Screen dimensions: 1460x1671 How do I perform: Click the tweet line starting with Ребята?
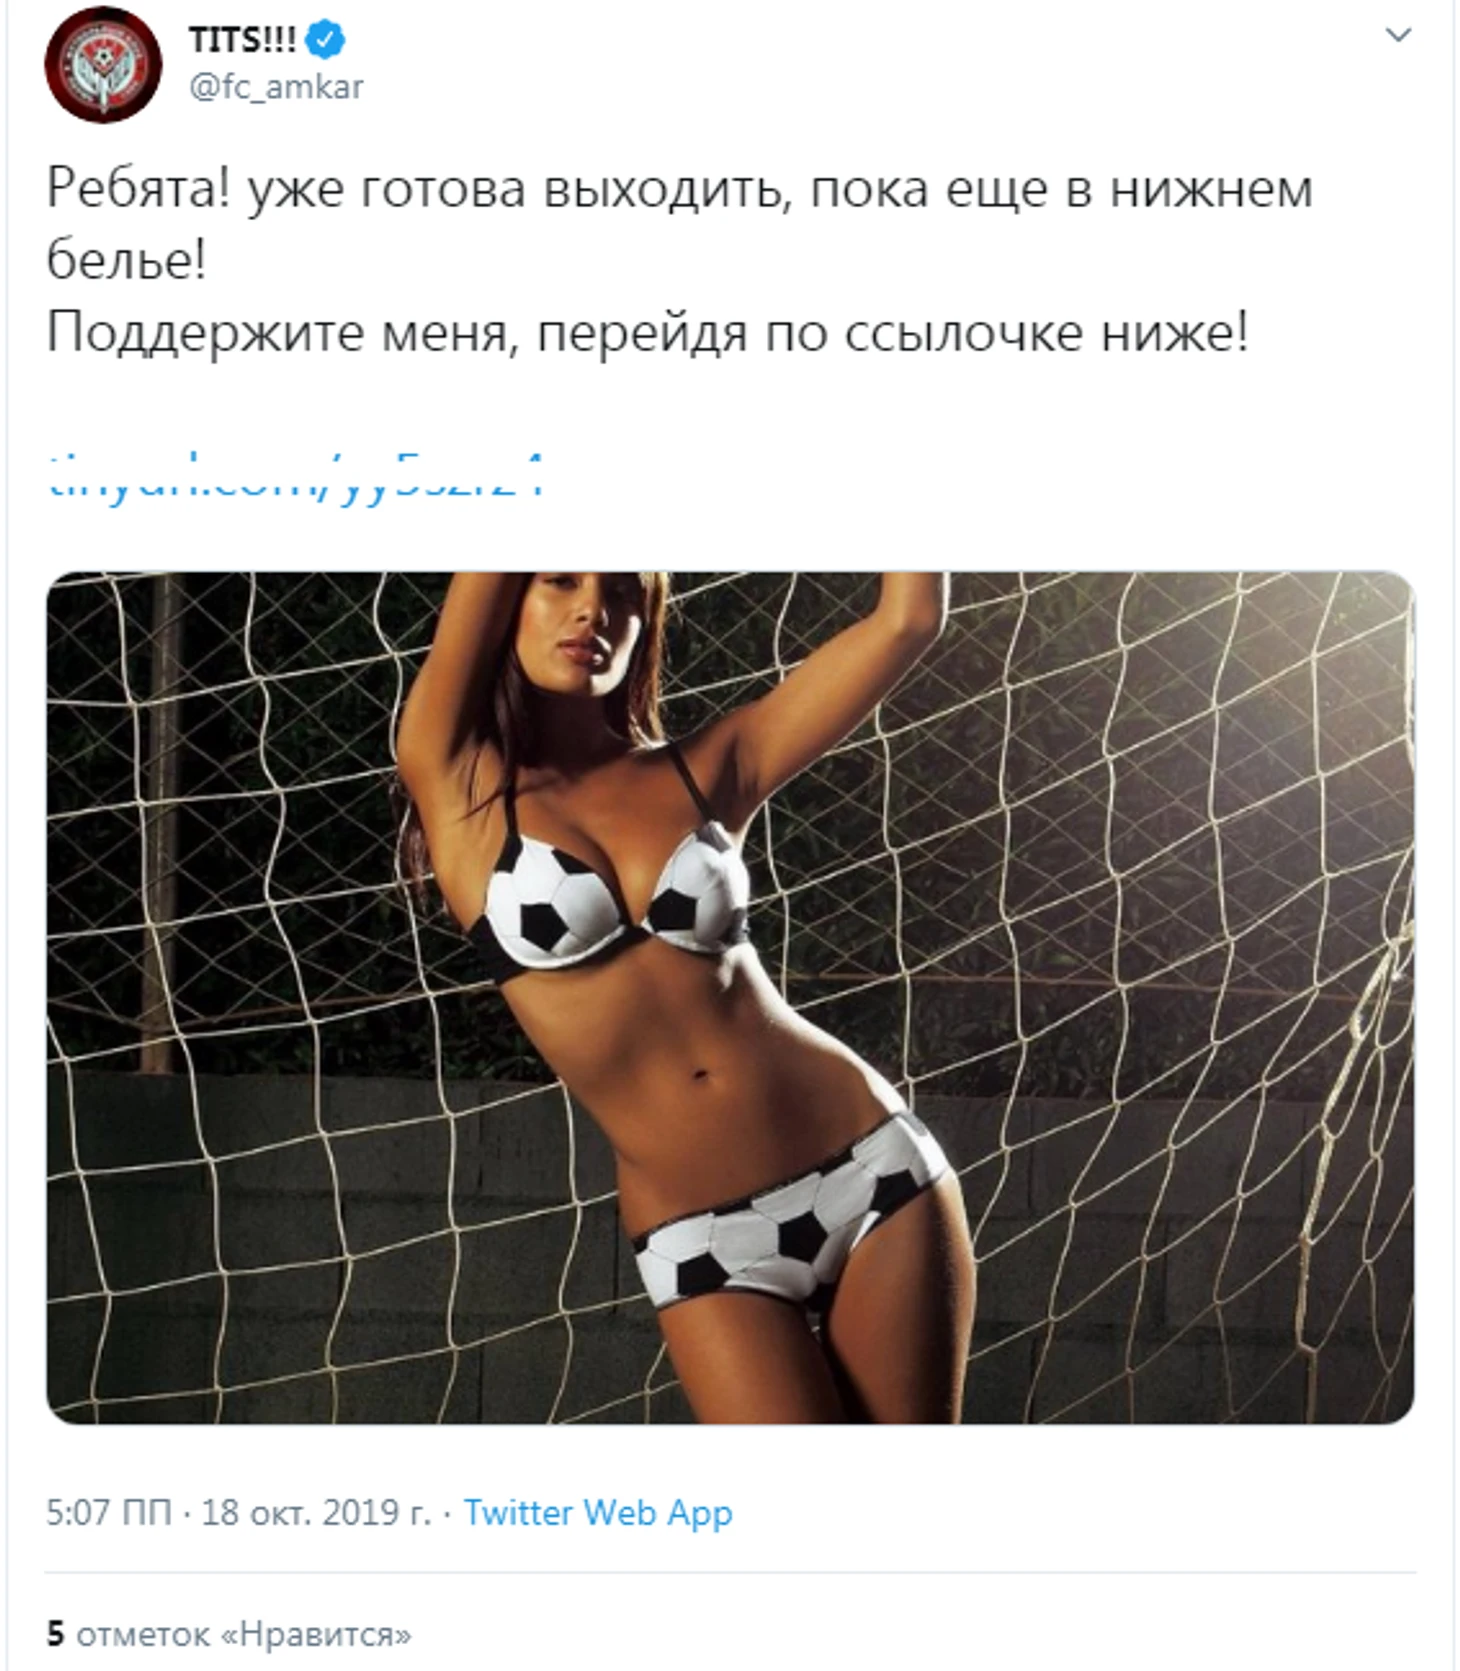click(x=679, y=189)
